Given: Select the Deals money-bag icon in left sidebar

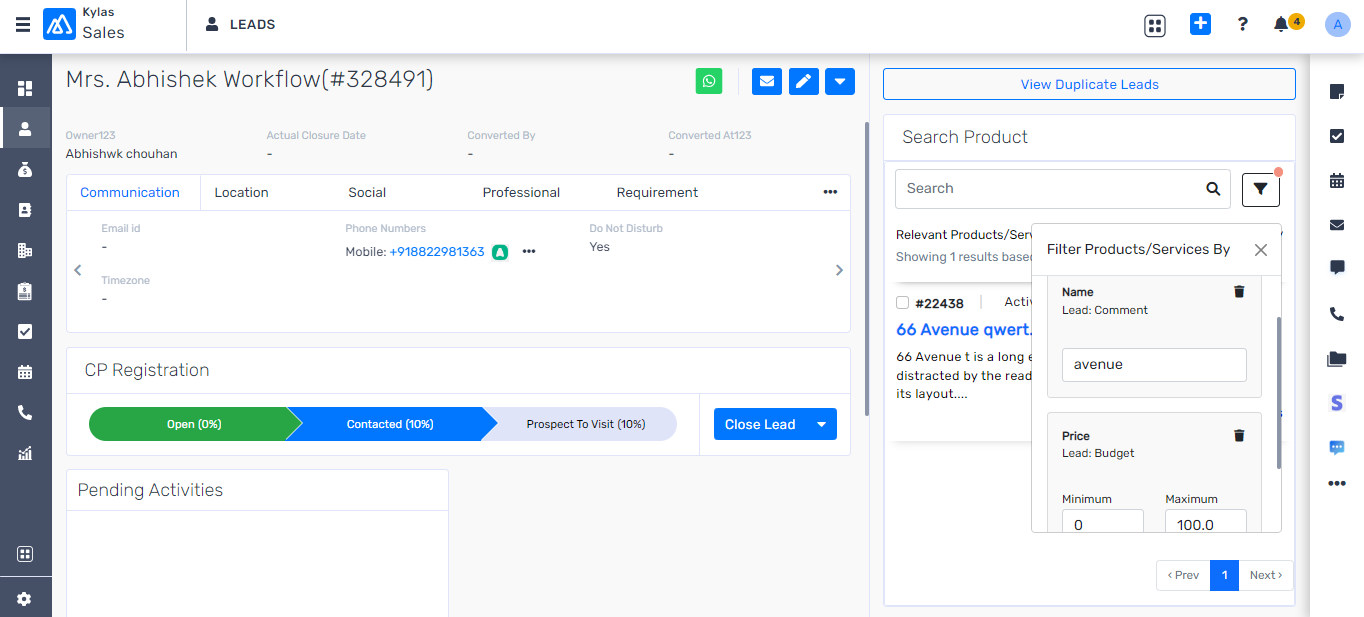Looking at the screenshot, I should point(25,170).
